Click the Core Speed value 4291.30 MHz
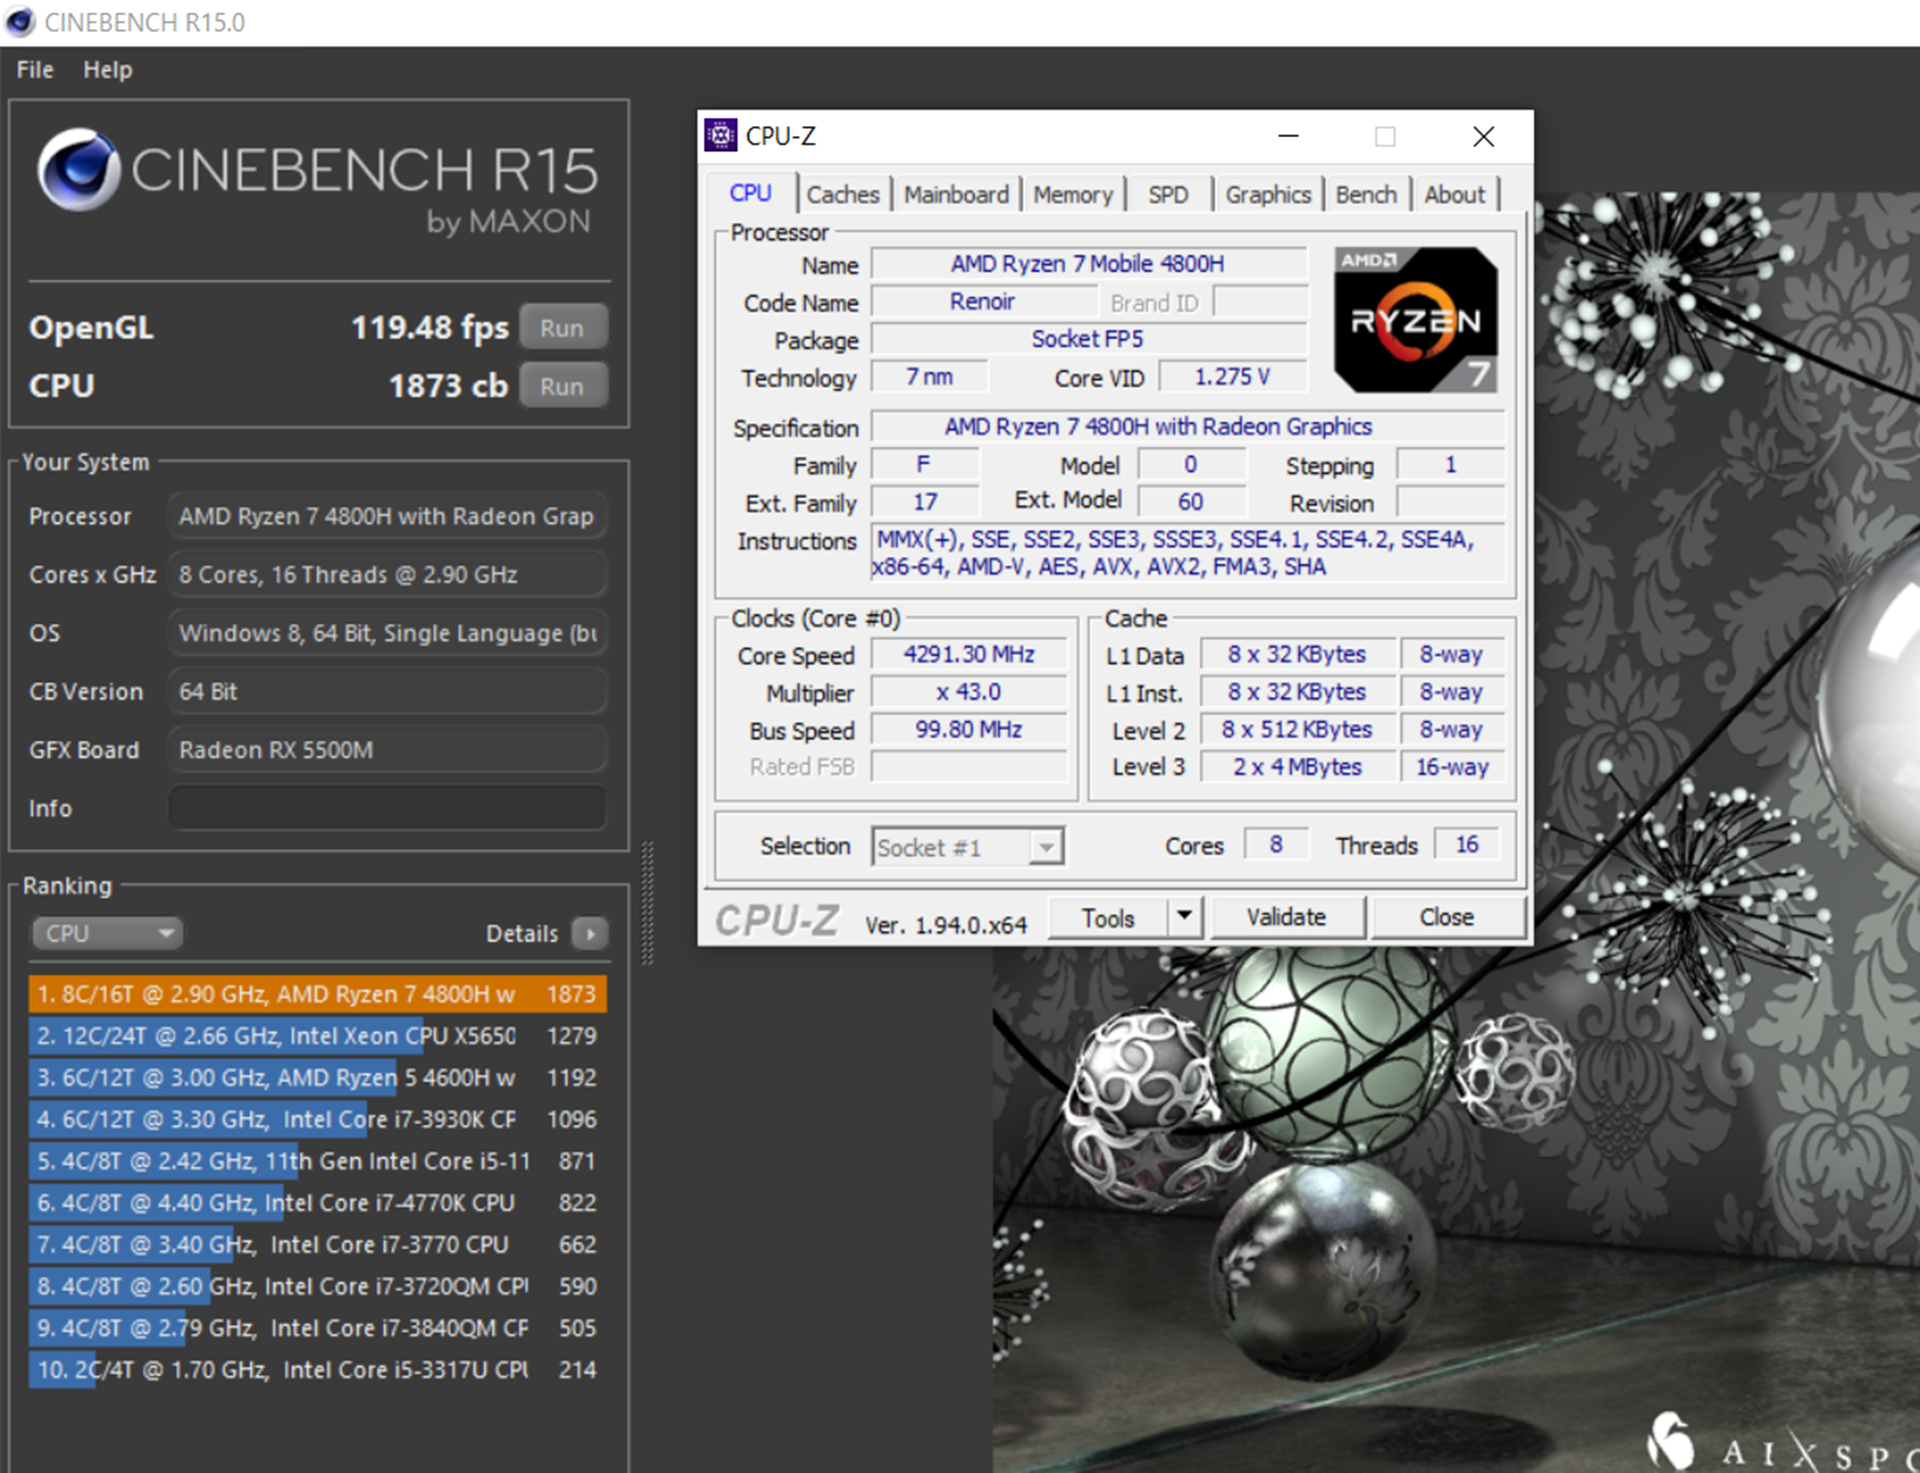 [968, 654]
